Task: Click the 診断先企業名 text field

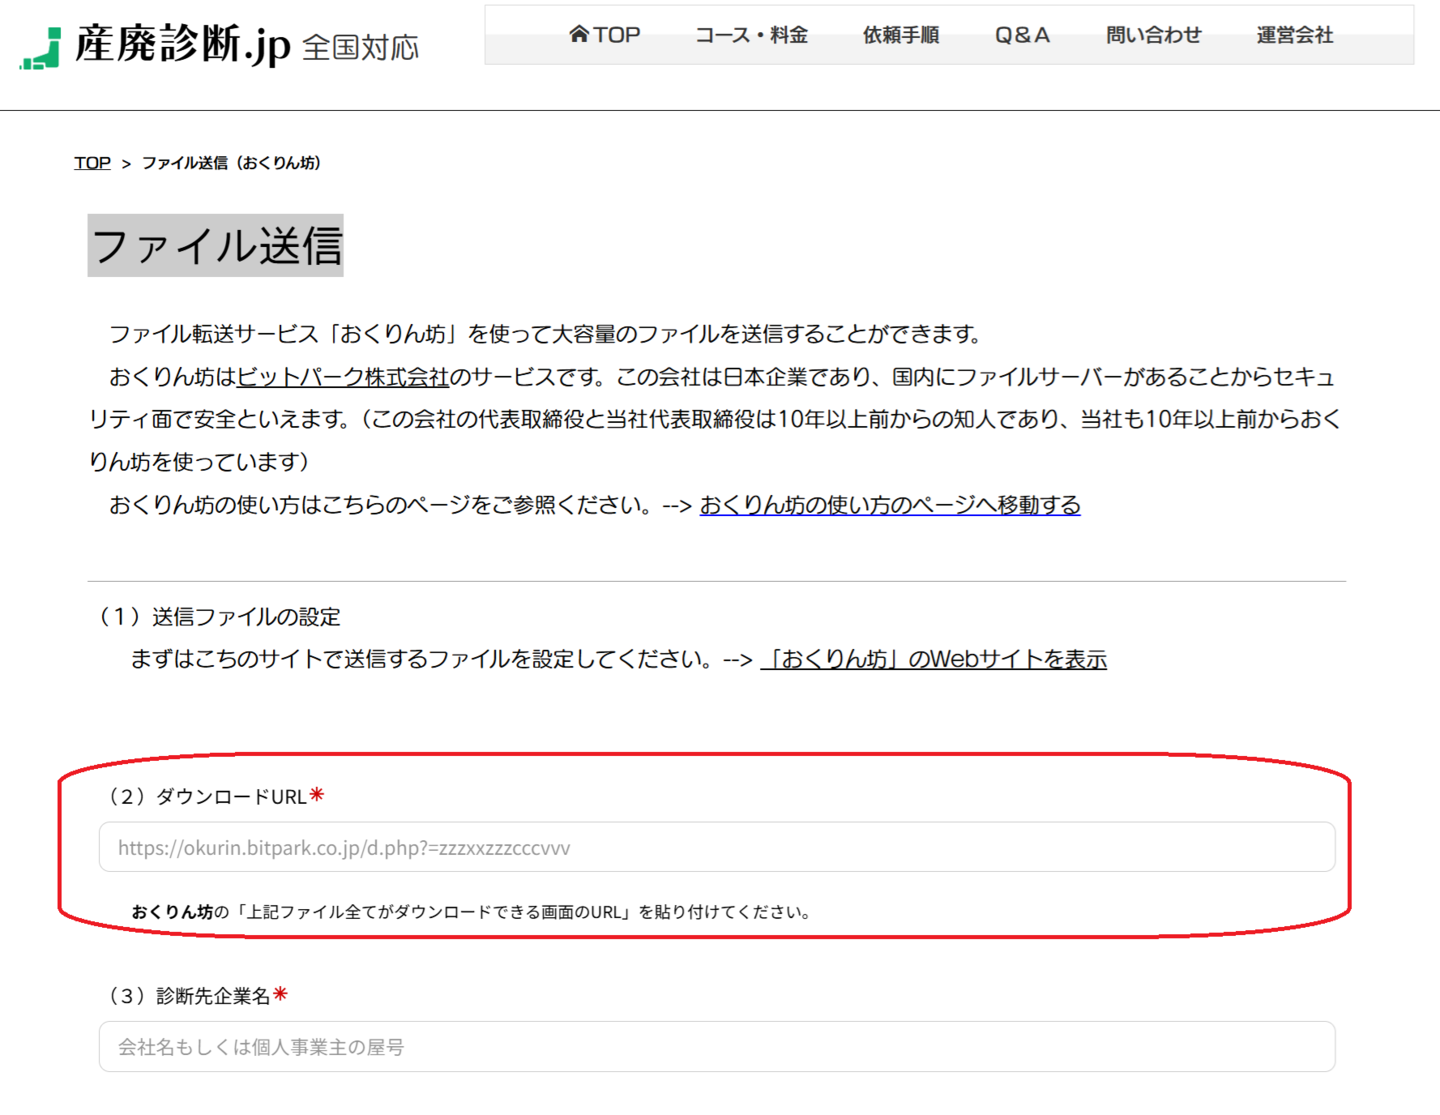Action: [x=716, y=1047]
